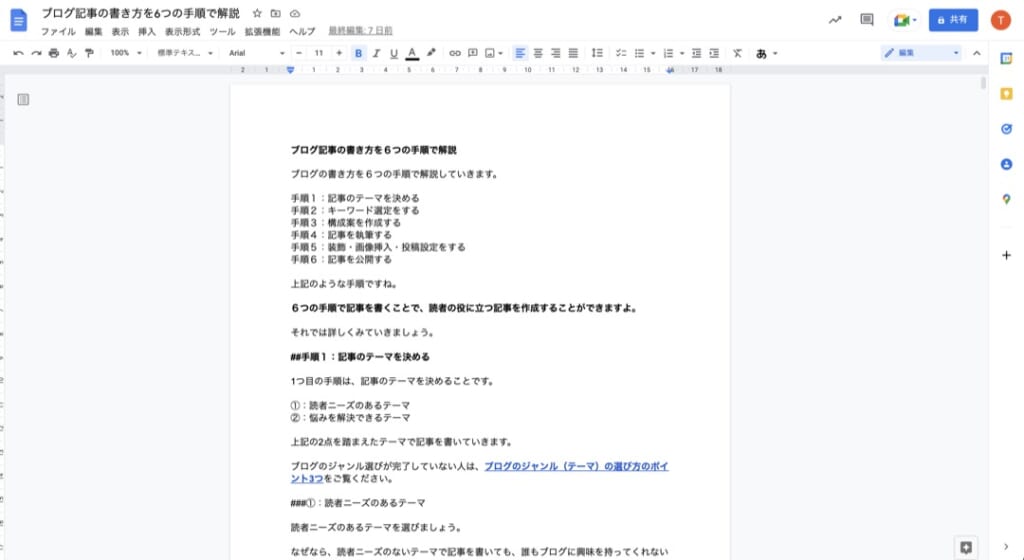The width and height of the screenshot is (1024, 560).
Task: Set line spacing from toolbar
Action: (x=597, y=53)
